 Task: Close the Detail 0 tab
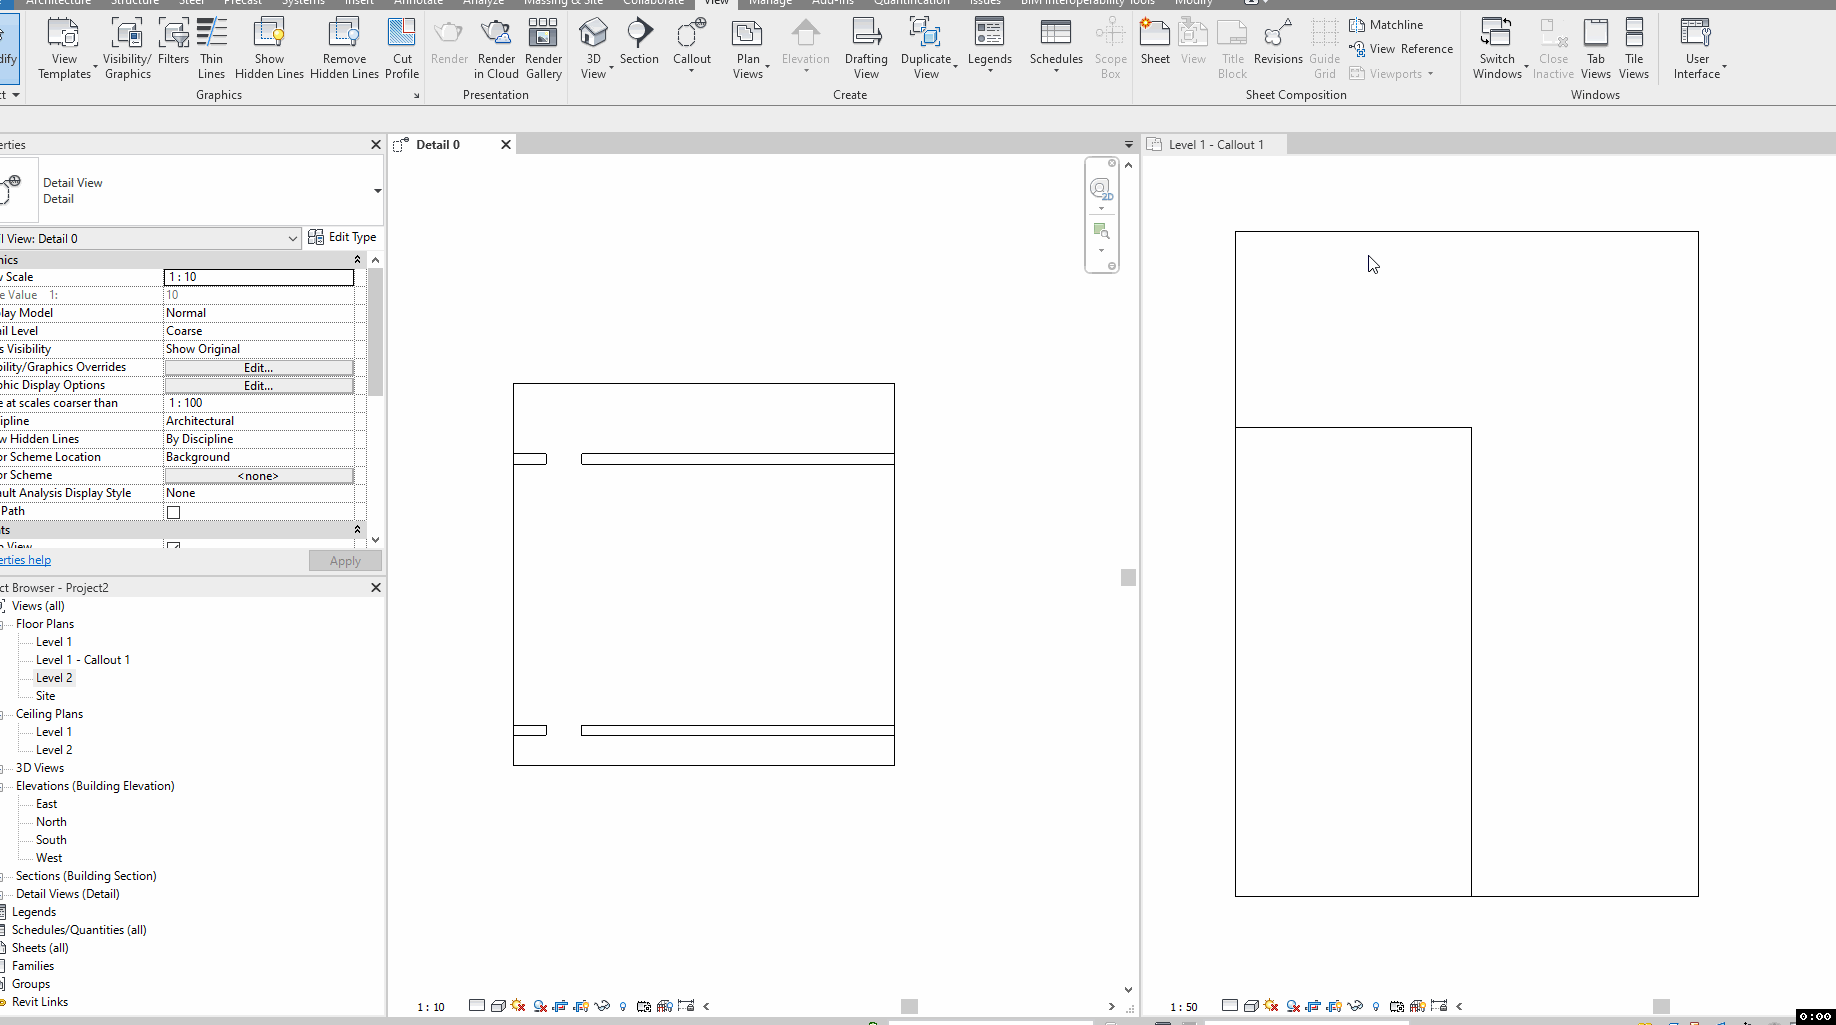(x=506, y=145)
